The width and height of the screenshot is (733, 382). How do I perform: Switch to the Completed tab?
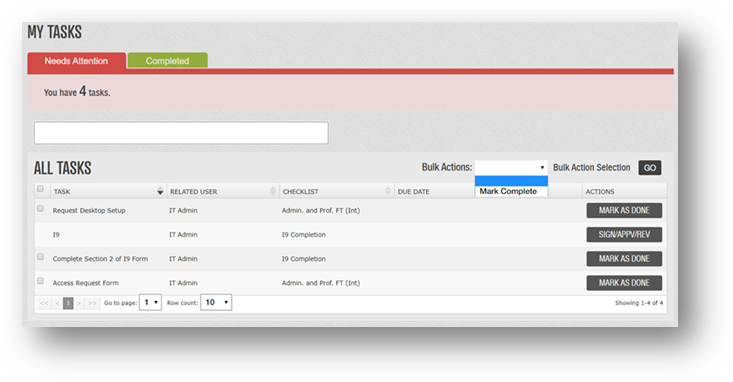click(x=167, y=60)
